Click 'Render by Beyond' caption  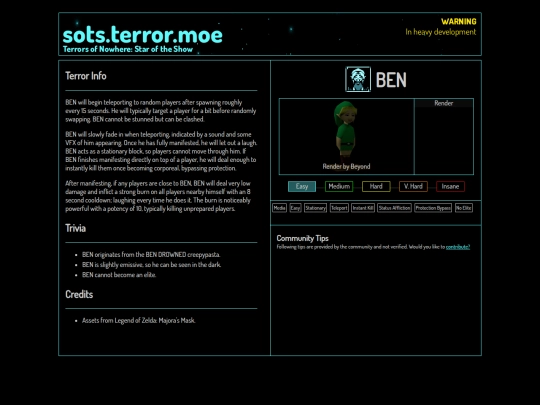pyautogui.click(x=346, y=166)
